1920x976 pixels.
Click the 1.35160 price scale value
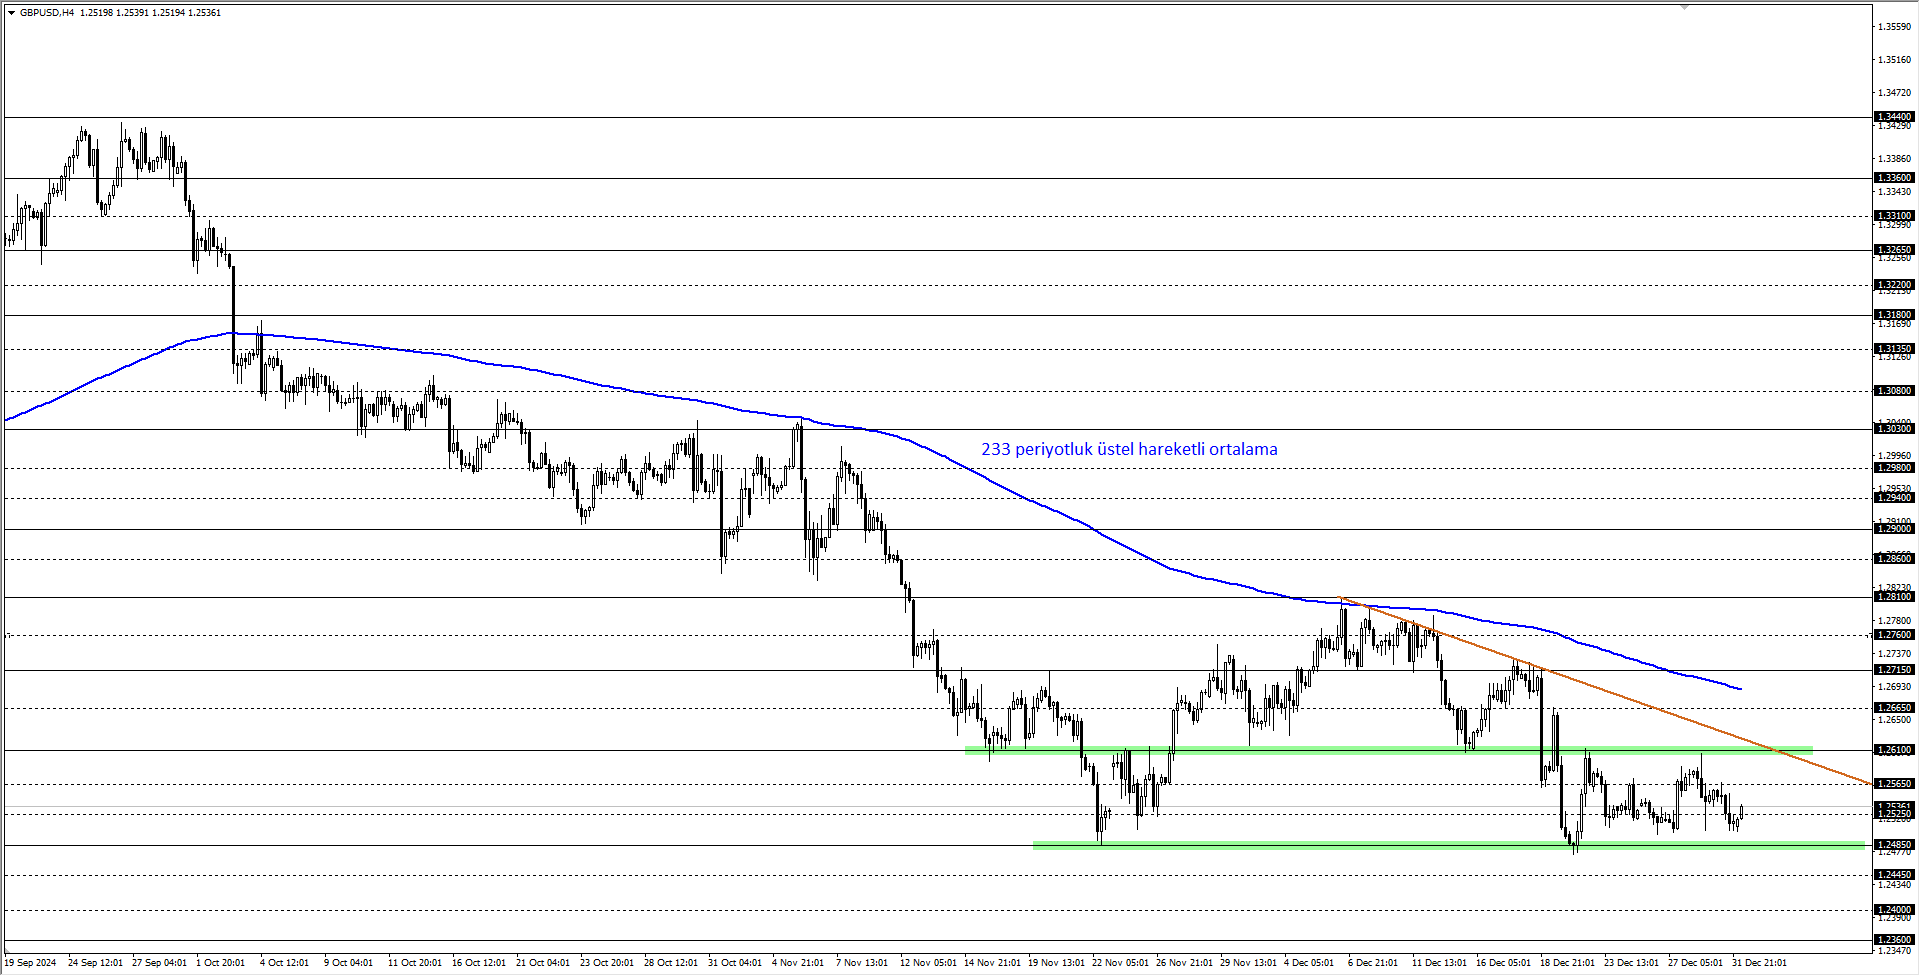click(x=1896, y=60)
